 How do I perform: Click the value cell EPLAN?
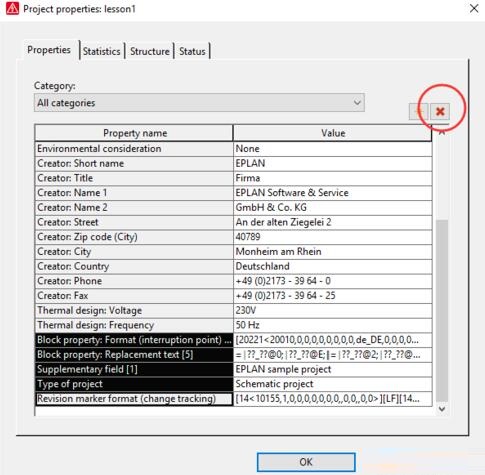(x=332, y=163)
